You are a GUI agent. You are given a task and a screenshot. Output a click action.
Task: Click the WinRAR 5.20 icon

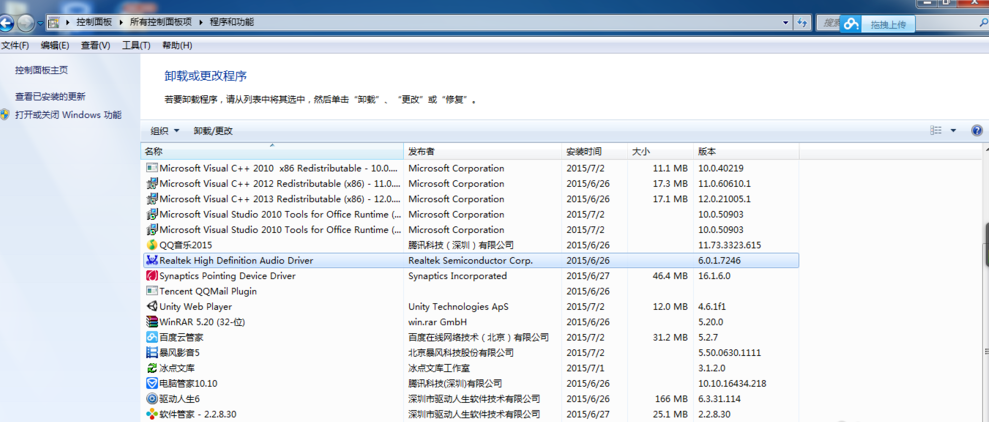pyautogui.click(x=152, y=322)
